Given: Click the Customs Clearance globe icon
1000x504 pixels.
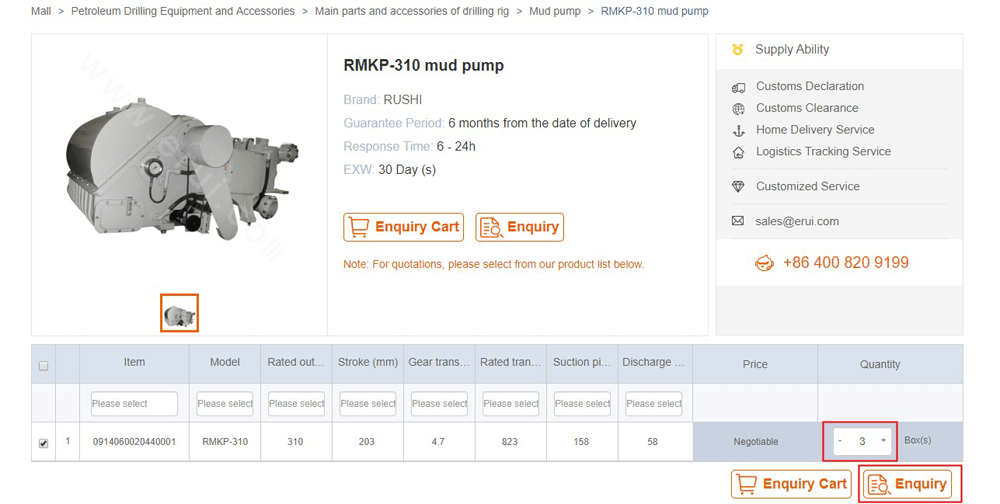Looking at the screenshot, I should click(738, 109).
